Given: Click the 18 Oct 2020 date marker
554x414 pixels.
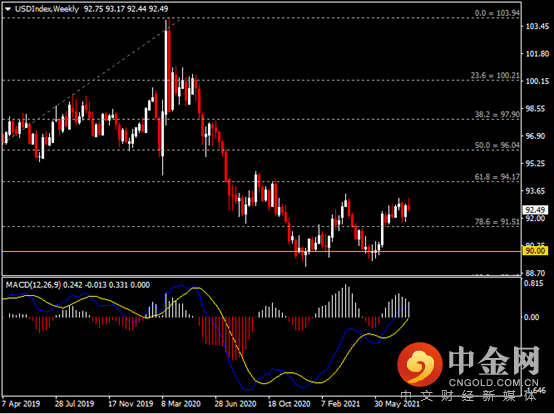Looking at the screenshot, I should coord(289,403).
